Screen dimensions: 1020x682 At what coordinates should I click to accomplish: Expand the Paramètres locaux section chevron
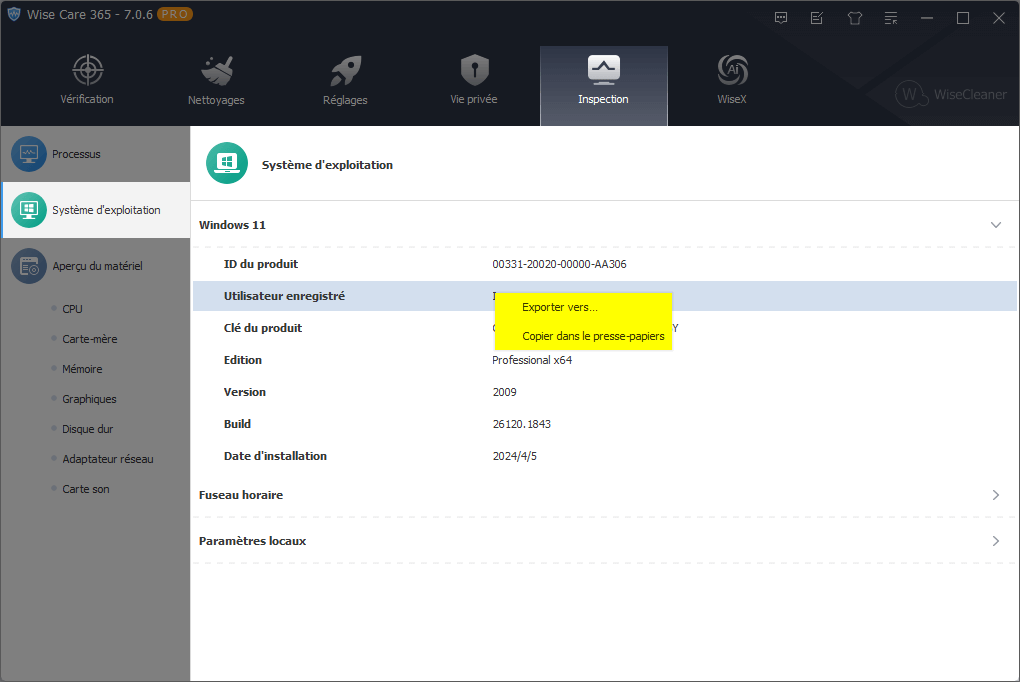tap(995, 541)
